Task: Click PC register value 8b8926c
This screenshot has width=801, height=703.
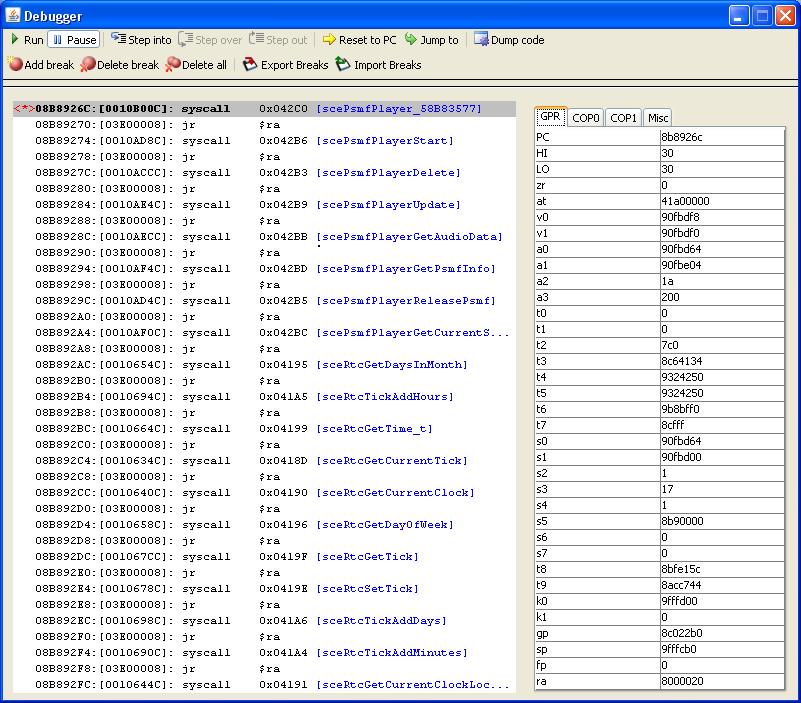Action: 722,137
